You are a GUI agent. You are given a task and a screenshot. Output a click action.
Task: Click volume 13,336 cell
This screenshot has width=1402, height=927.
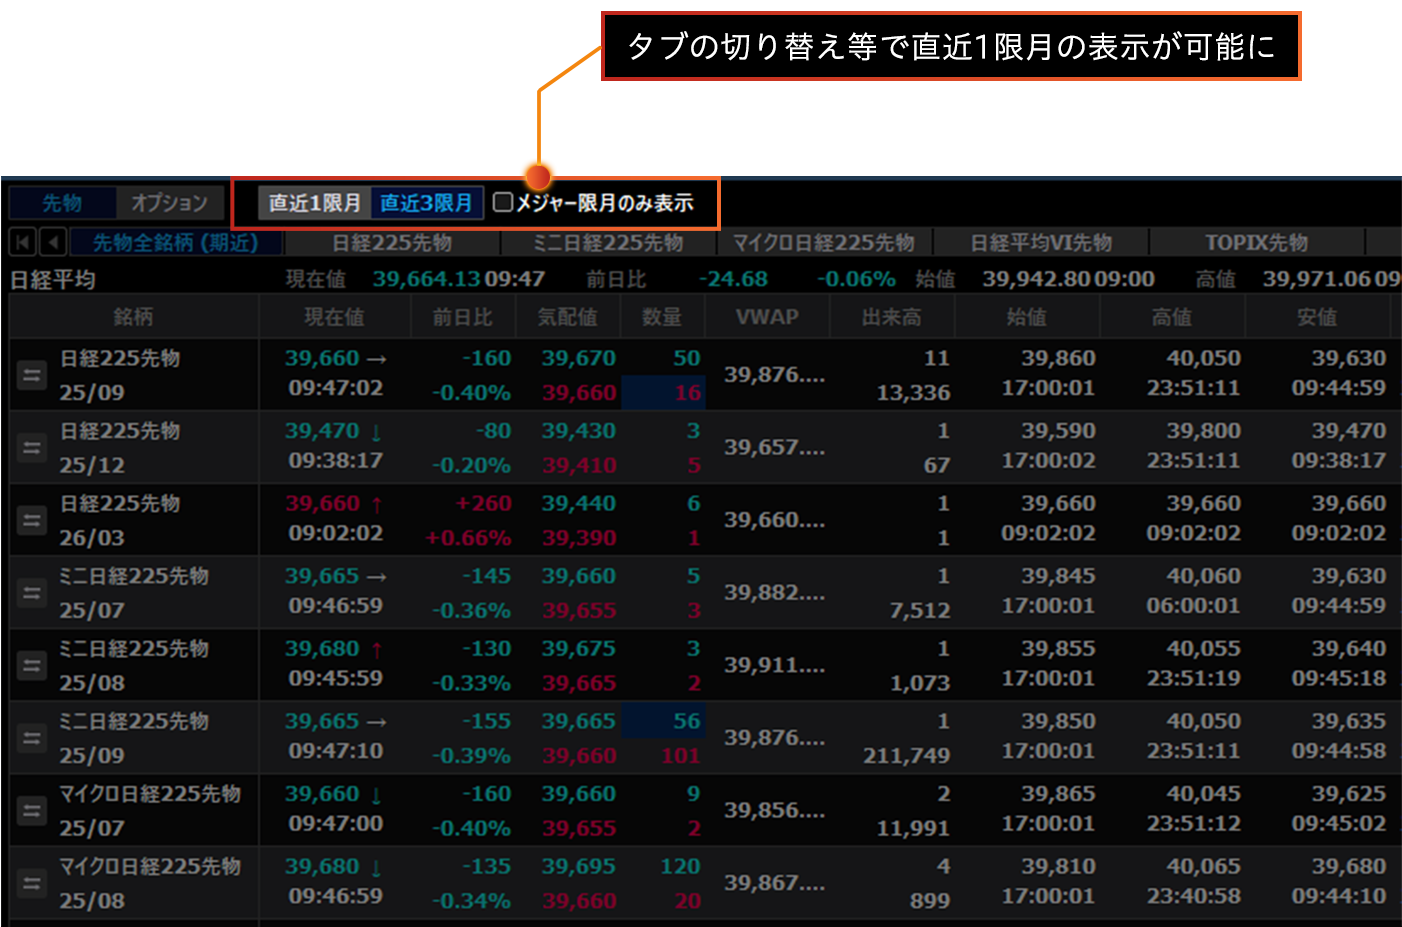pos(913,393)
